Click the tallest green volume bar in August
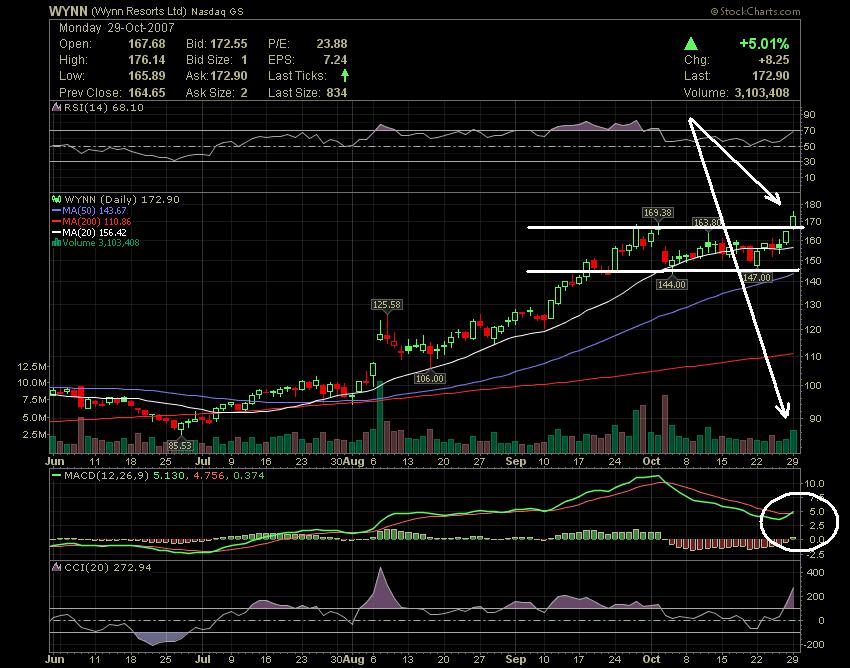Screen dimensions: 850x668 tap(379, 417)
